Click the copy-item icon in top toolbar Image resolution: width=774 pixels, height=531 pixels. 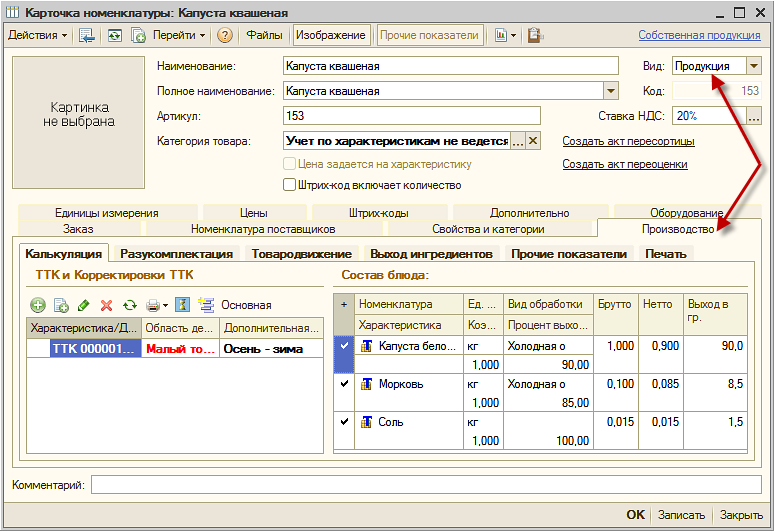coord(138,36)
